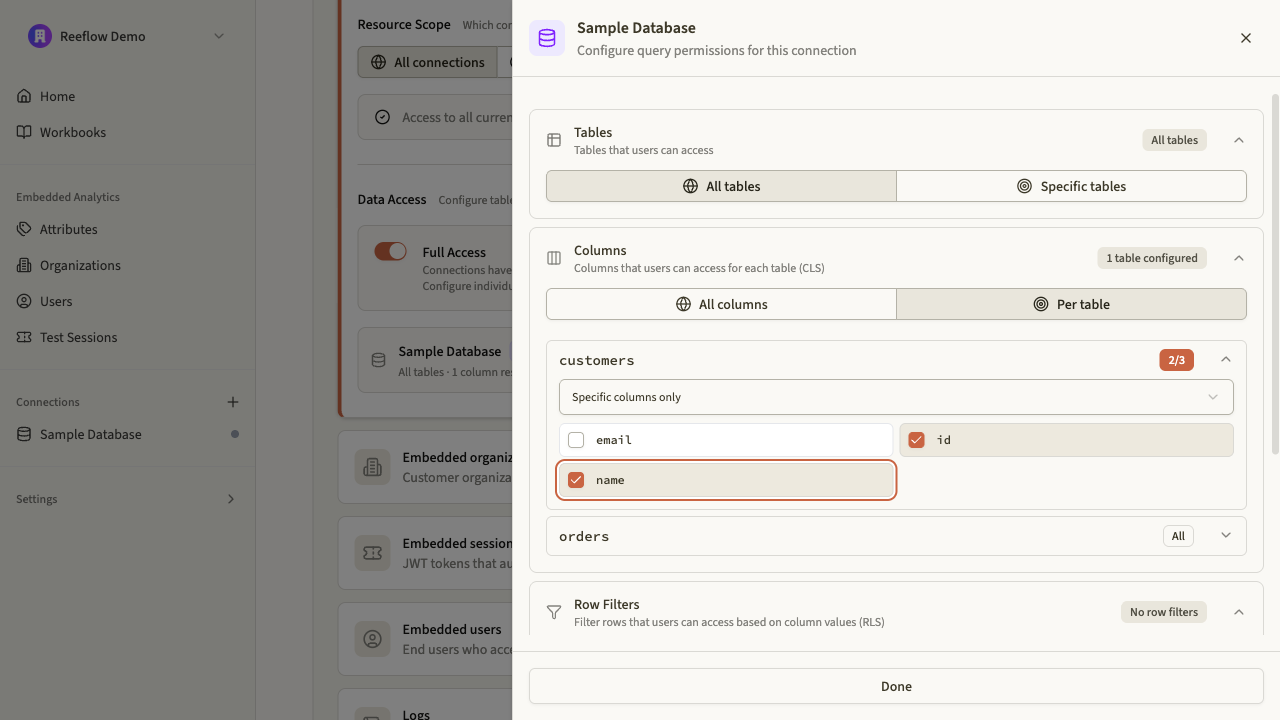Screen dimensions: 1280x720
Task: Click the Reeflow Demo workspace logo
Action: click(x=38, y=36)
